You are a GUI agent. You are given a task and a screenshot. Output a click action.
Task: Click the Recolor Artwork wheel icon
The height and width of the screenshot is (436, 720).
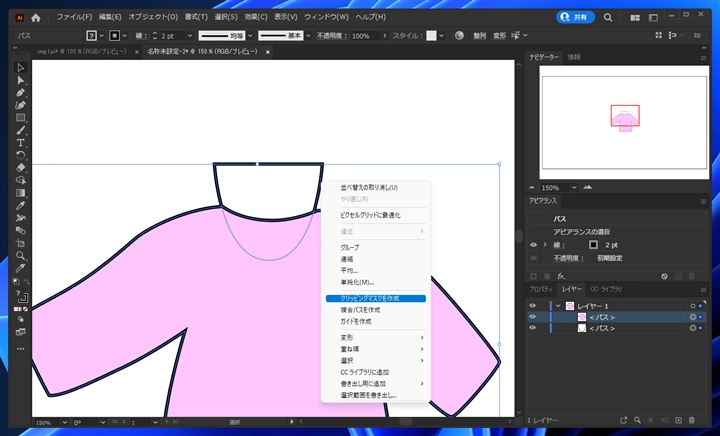point(459,35)
